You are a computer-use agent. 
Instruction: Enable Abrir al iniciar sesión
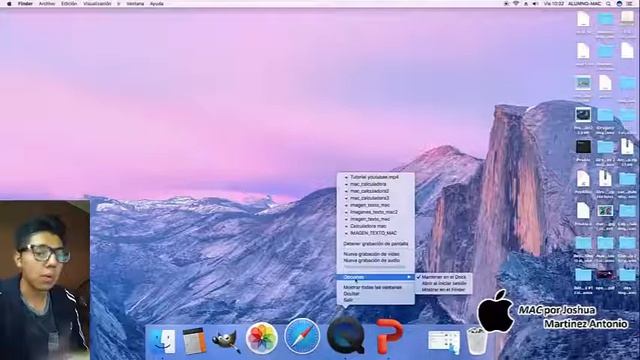click(x=444, y=283)
